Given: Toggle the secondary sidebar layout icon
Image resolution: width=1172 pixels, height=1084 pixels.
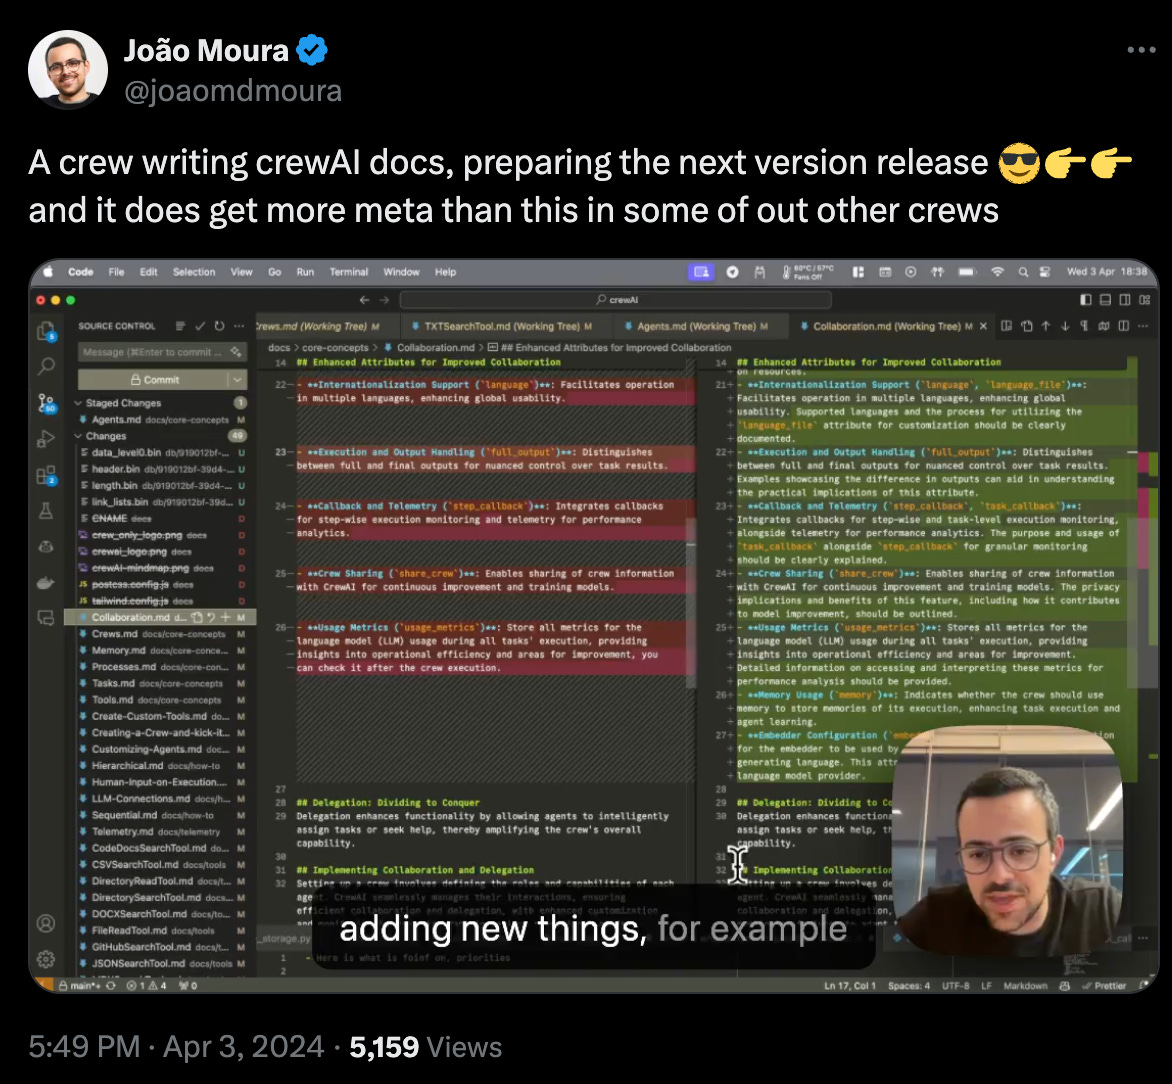Looking at the screenshot, I should pos(1125,300).
